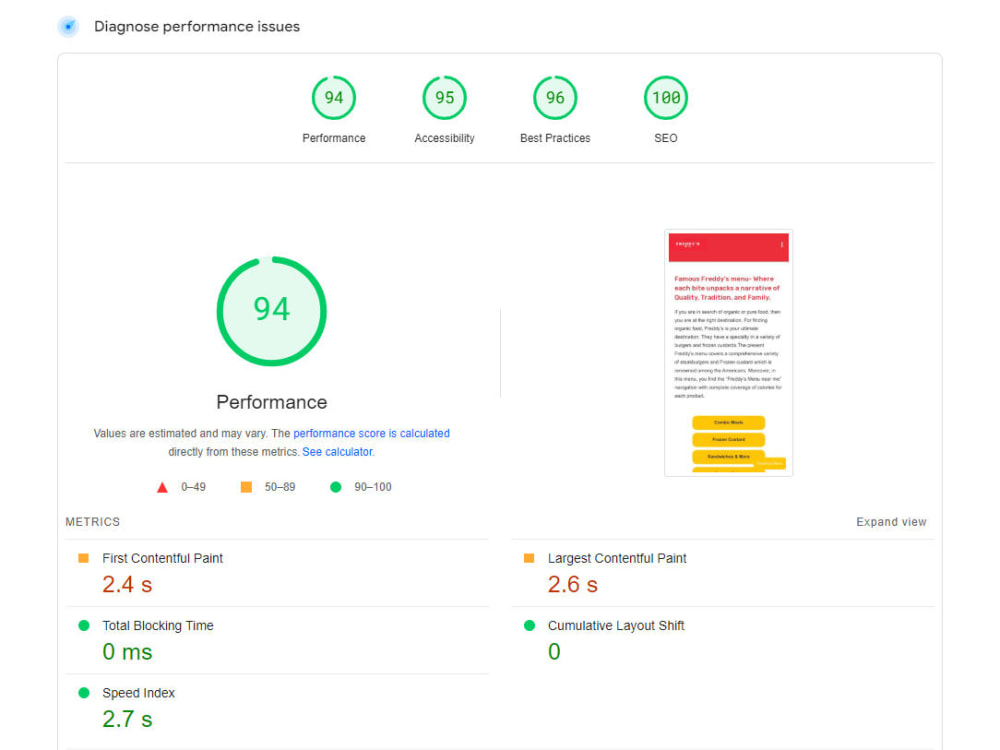Screen dimensions: 1000x750
Task: Click the 2.7 s Speed Index value
Action: coord(128,719)
